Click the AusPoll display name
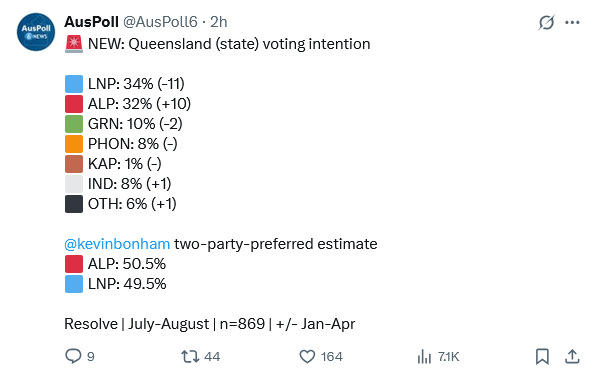This screenshot has height=378, width=598. (92, 22)
